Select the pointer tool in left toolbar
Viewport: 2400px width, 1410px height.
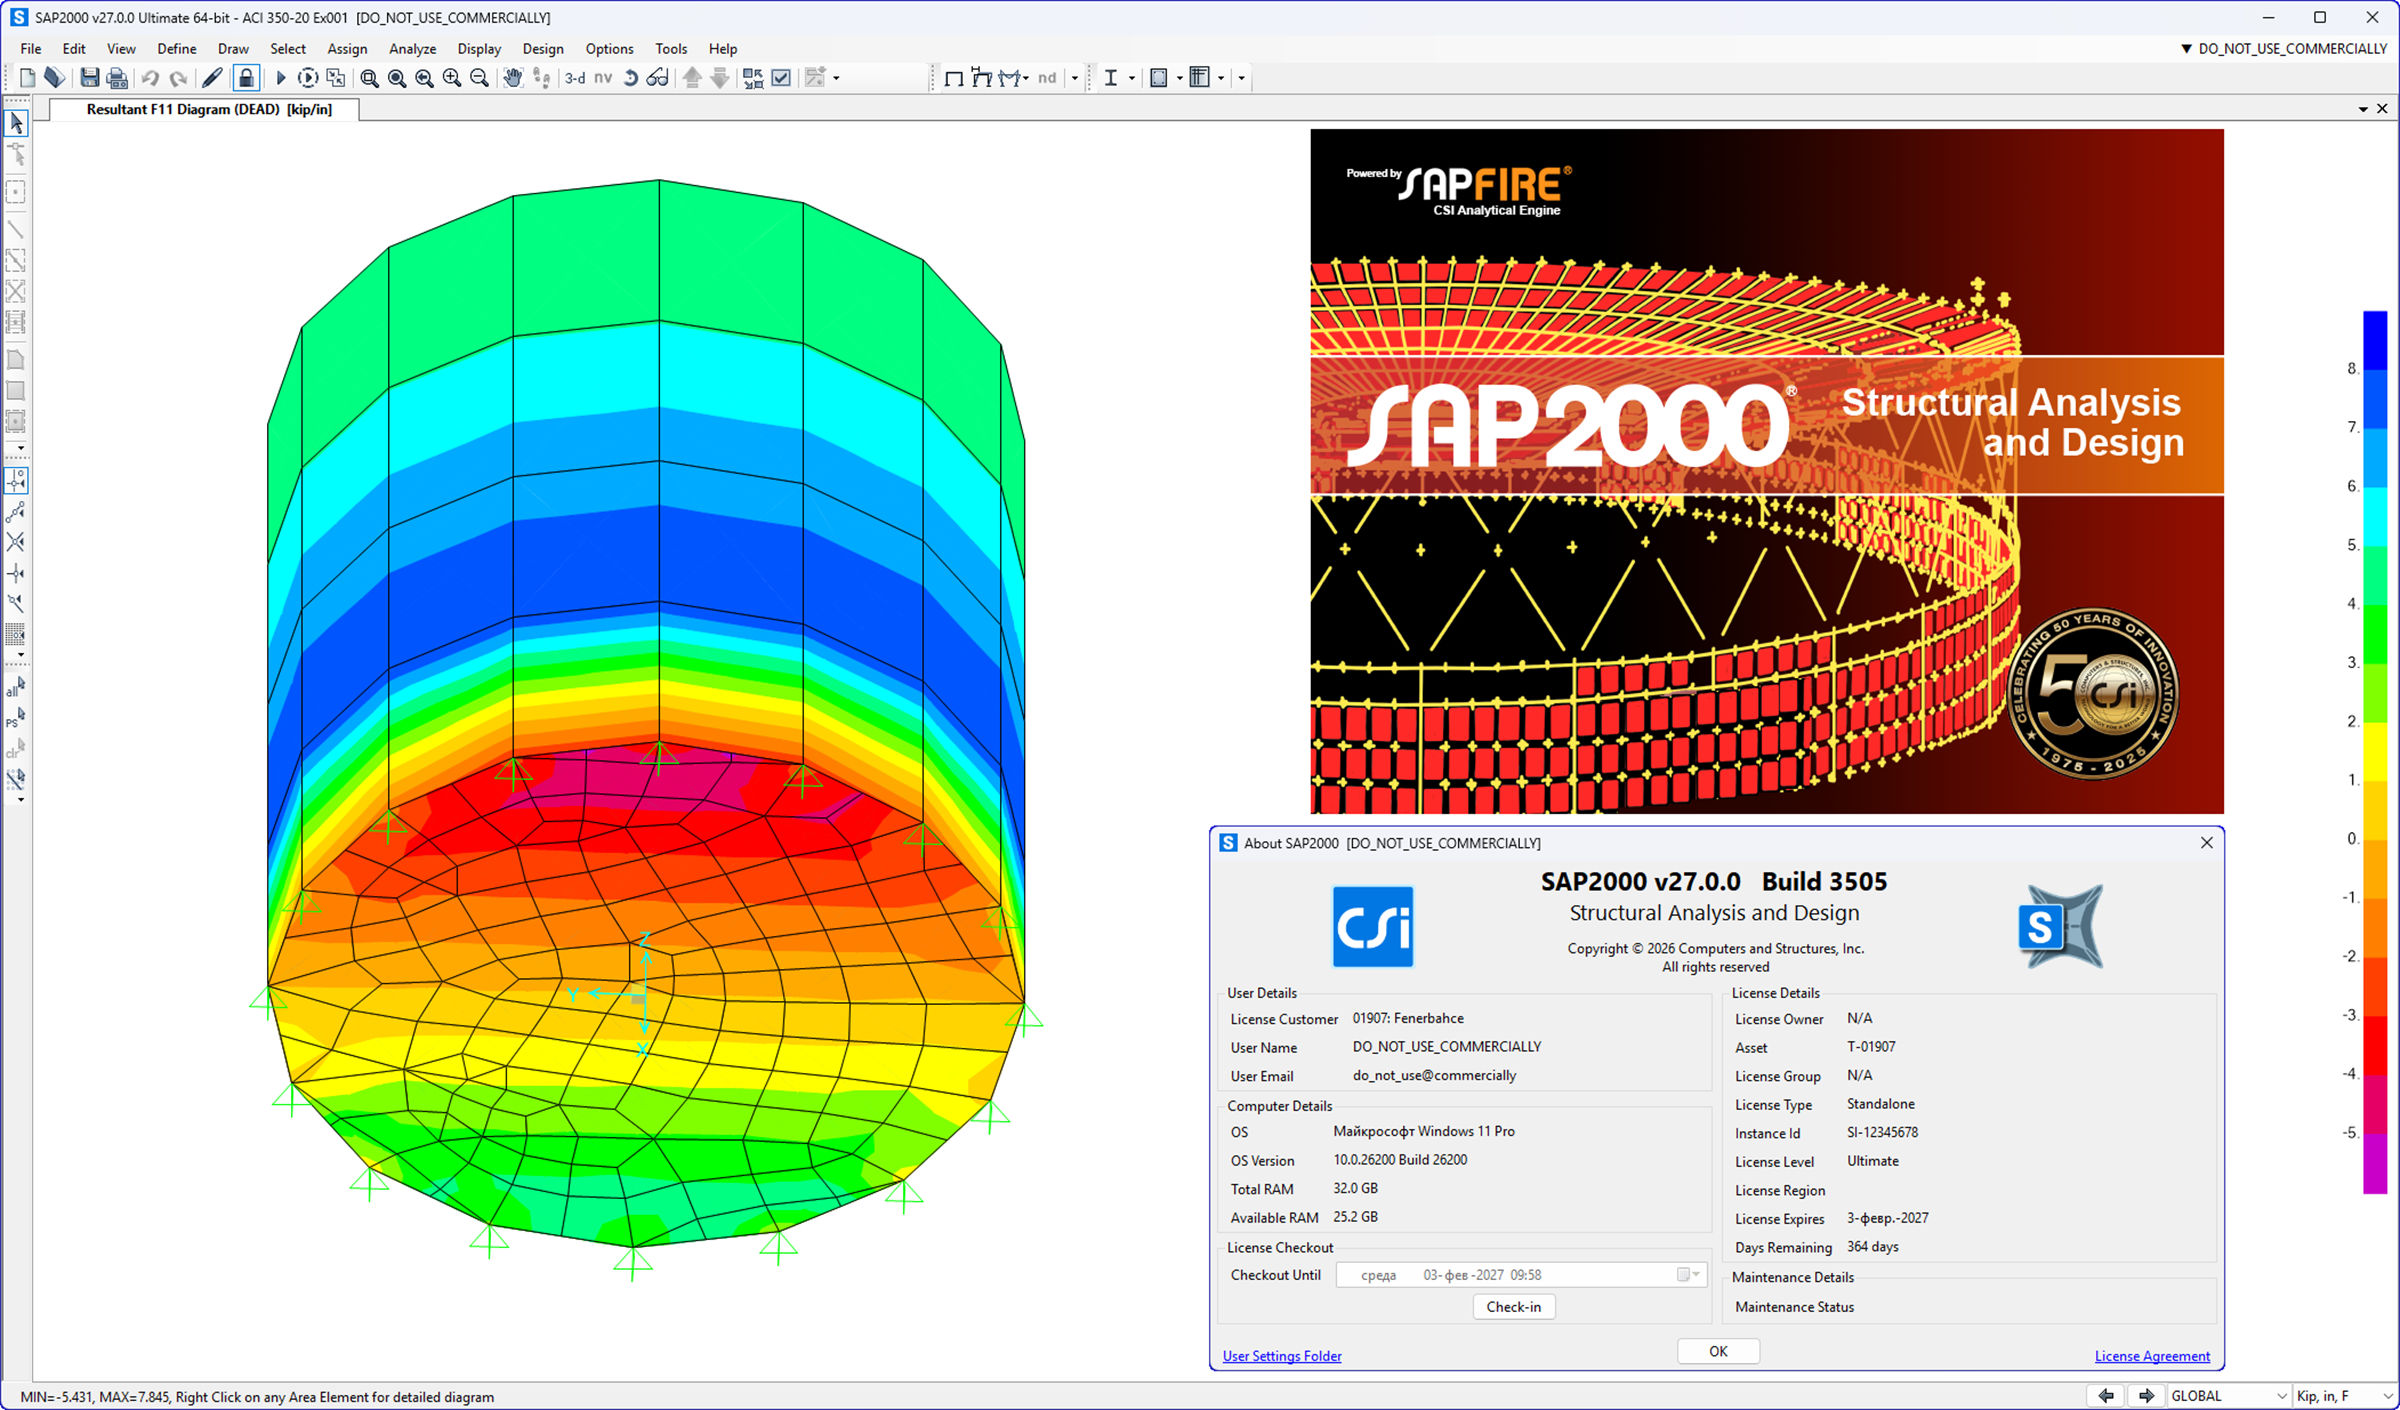tap(16, 123)
